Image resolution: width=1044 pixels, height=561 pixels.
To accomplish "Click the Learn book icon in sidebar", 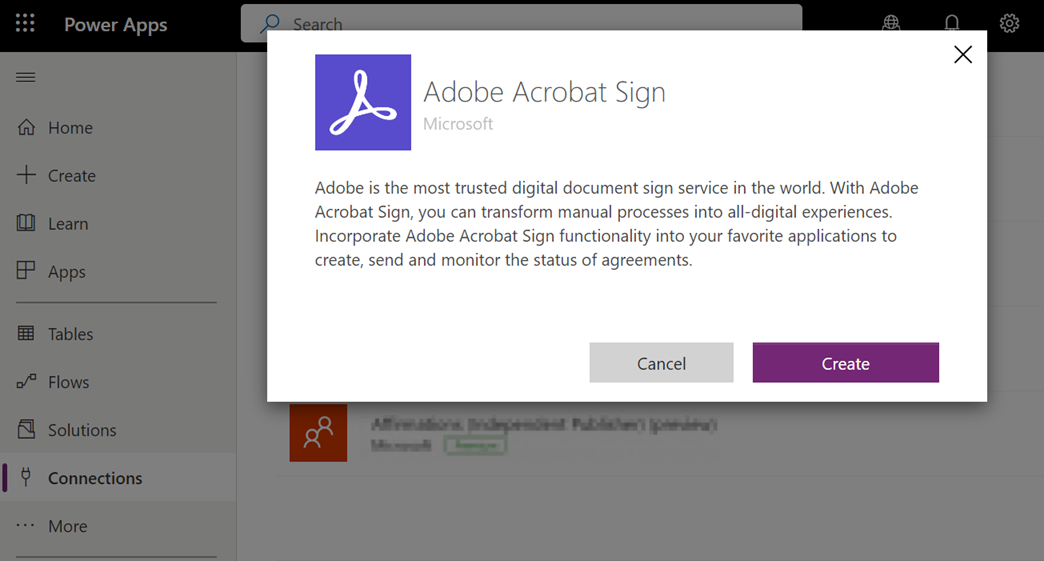I will [26, 223].
